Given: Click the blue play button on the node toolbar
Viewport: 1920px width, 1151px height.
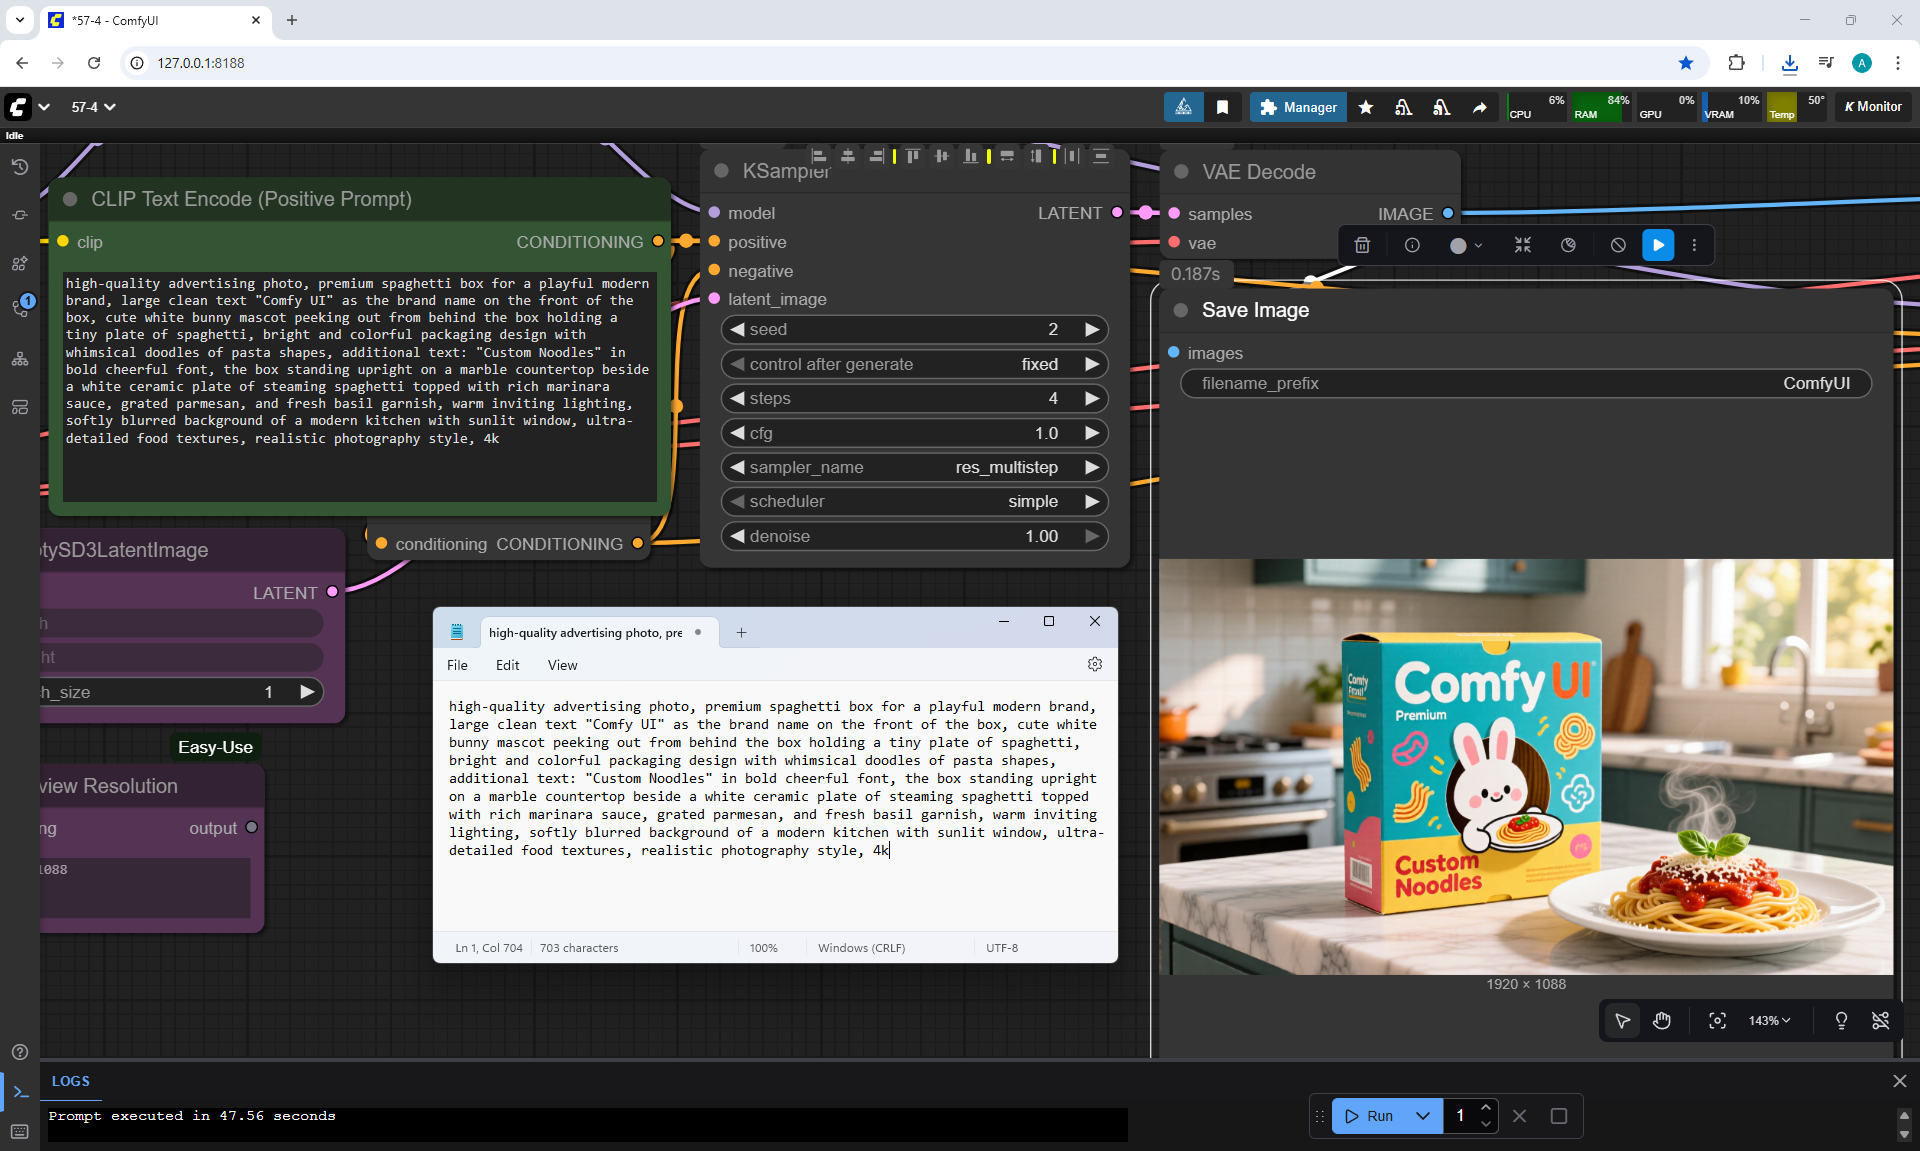Looking at the screenshot, I should (x=1658, y=245).
